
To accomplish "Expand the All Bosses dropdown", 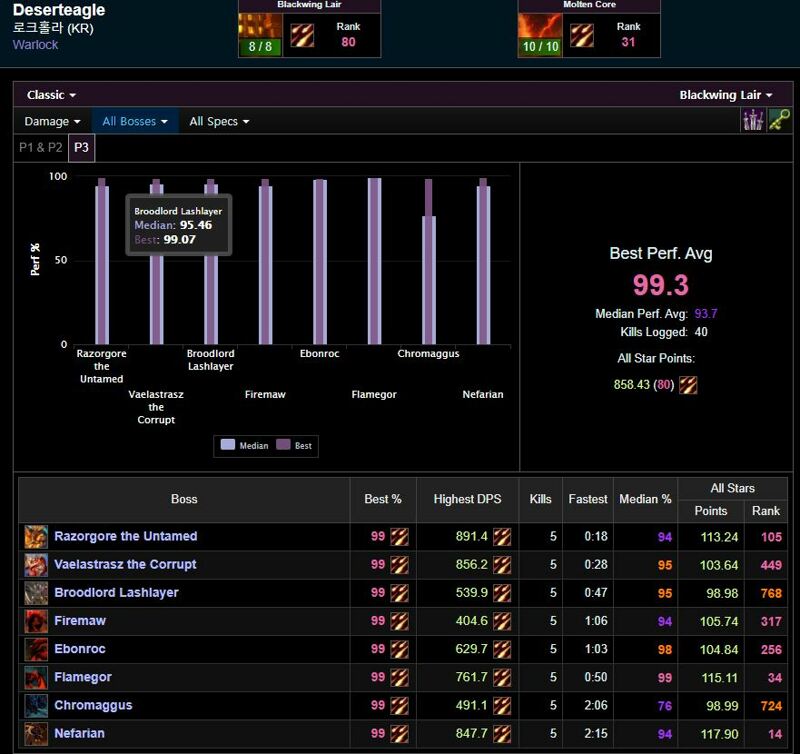I will pos(135,121).
